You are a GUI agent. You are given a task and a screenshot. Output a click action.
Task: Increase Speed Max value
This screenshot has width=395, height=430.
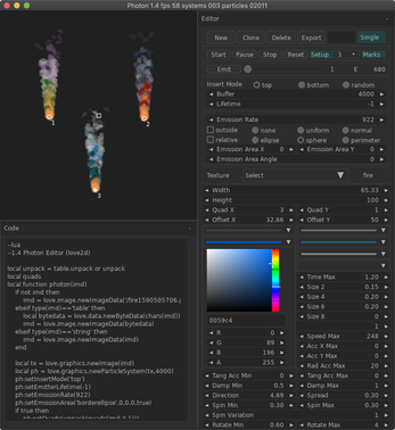pos(386,336)
